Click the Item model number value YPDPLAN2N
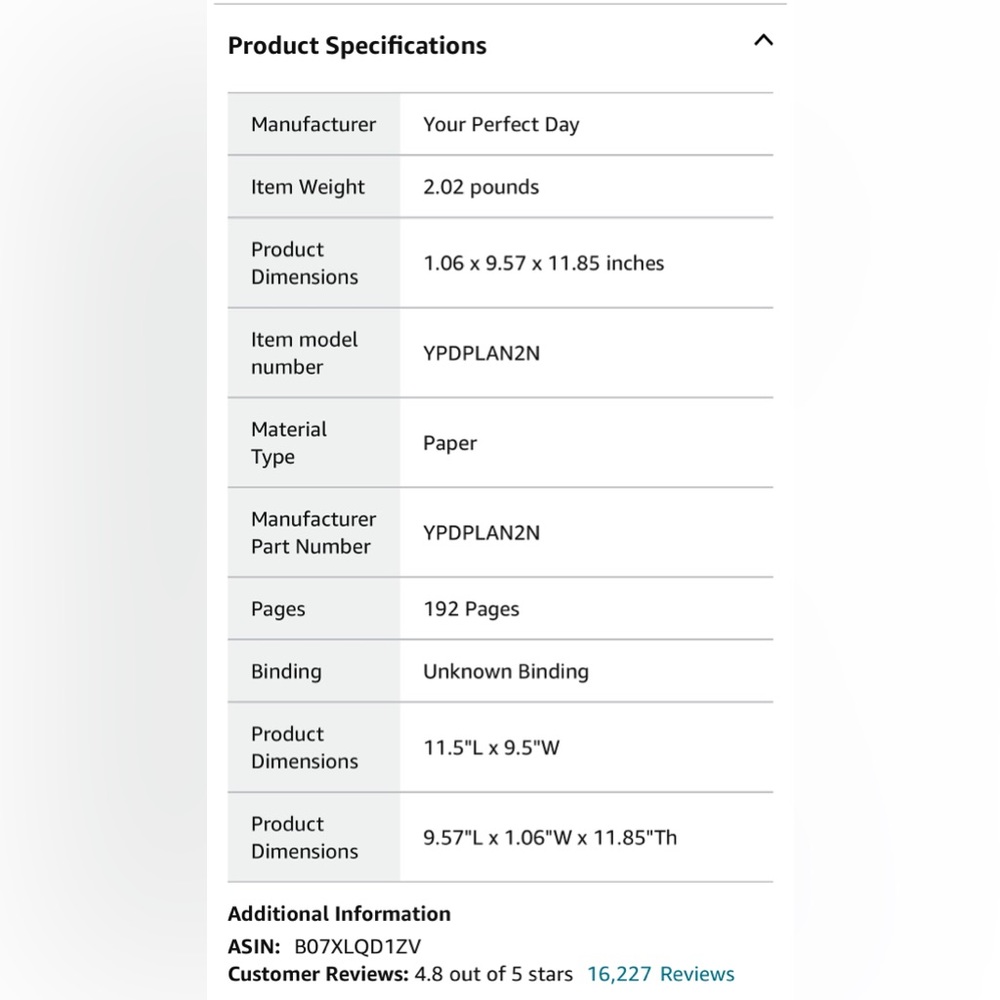Viewport: 1000px width, 1000px height. (482, 353)
